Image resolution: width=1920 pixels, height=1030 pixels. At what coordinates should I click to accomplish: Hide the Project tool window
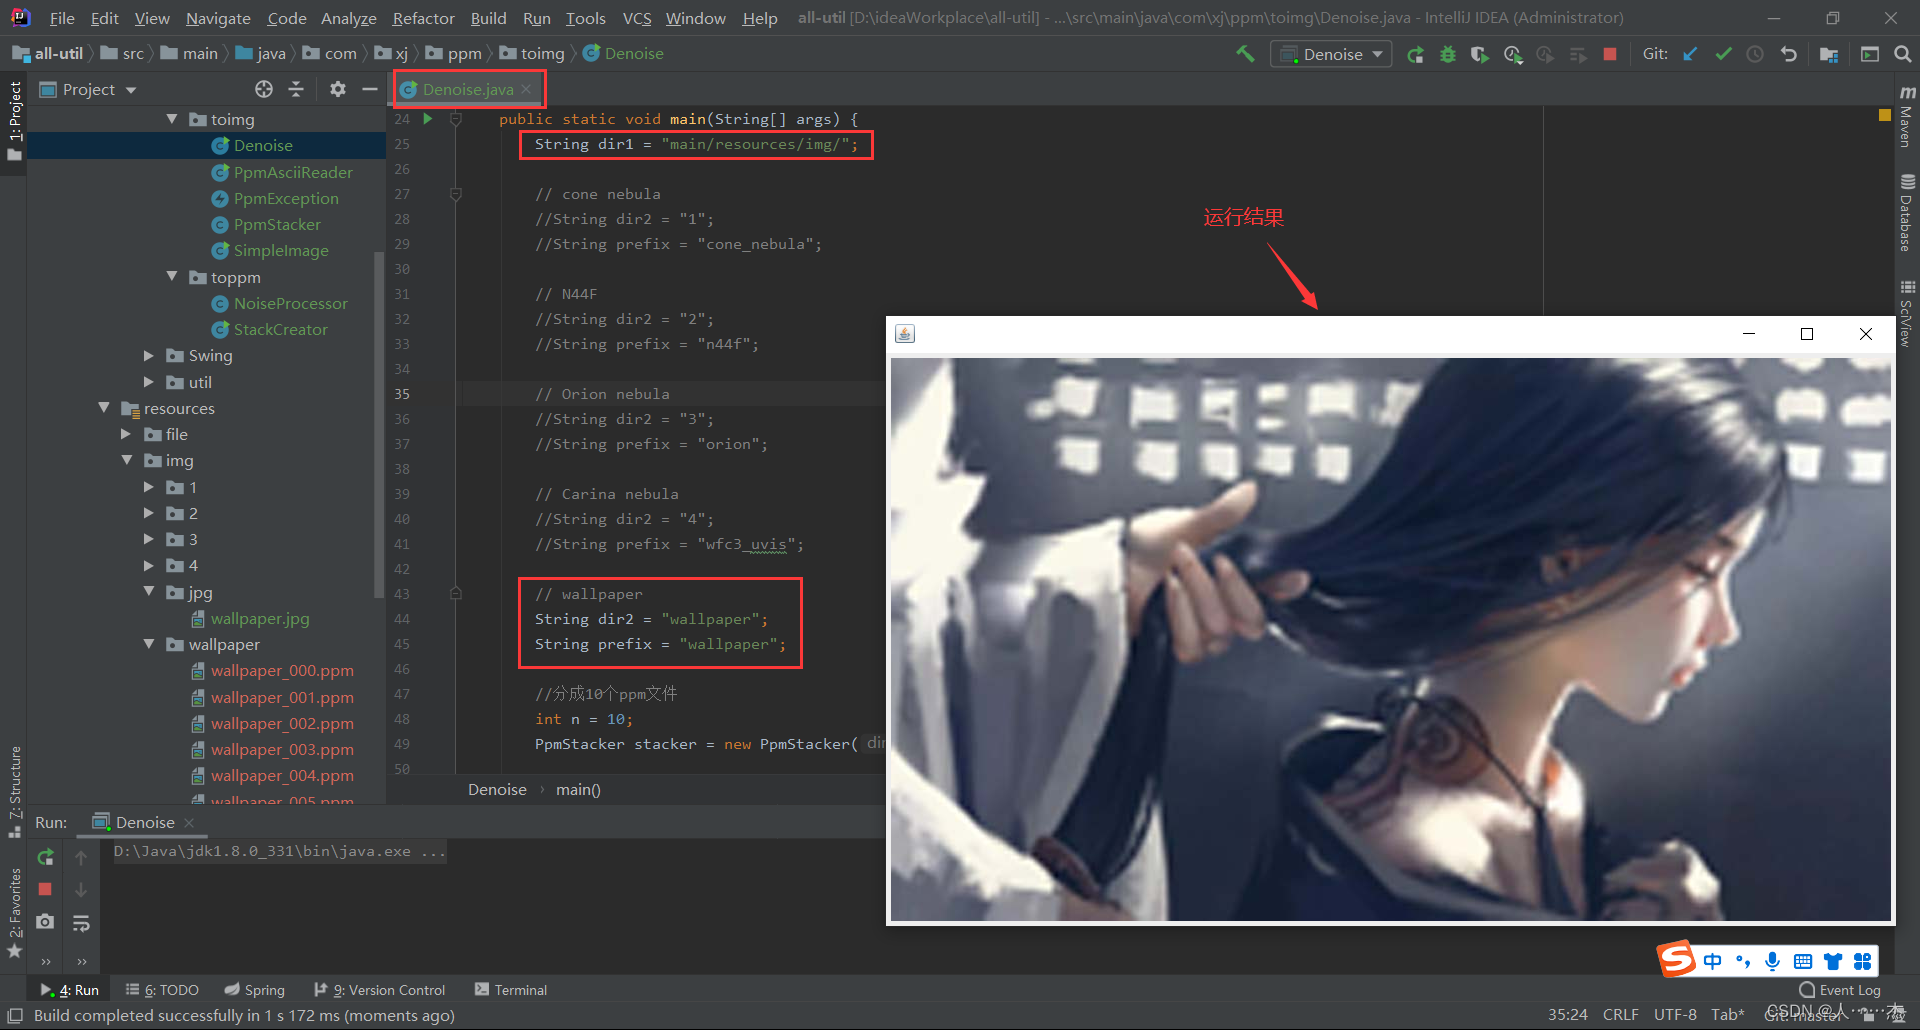tap(369, 89)
